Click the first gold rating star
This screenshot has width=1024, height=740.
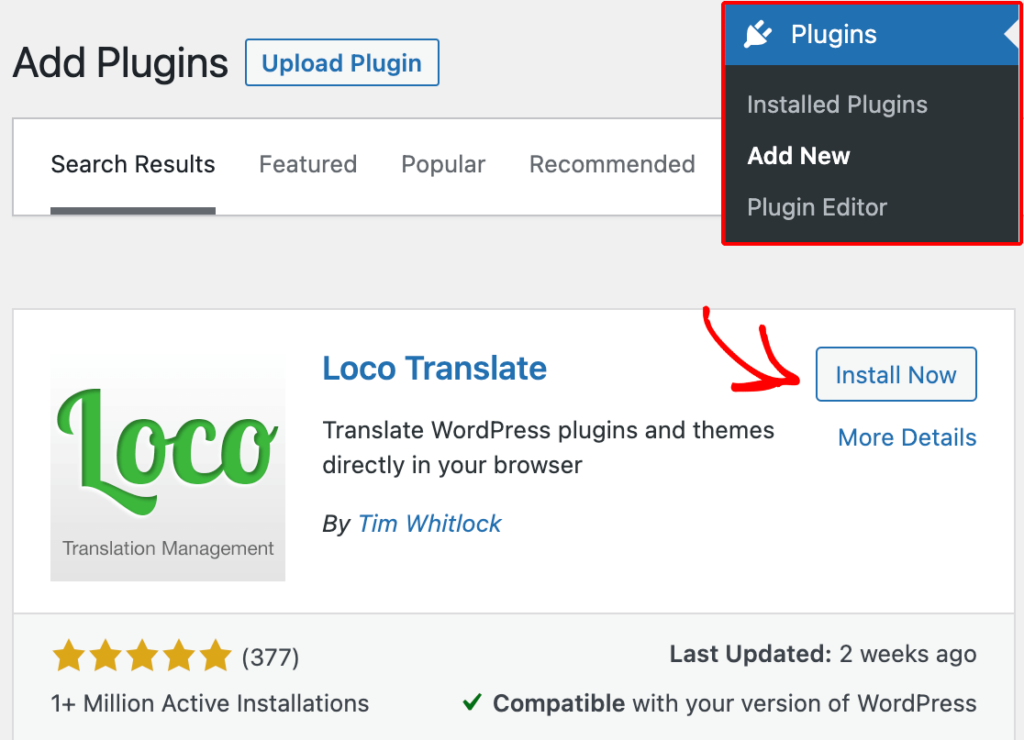pyautogui.click(x=68, y=657)
